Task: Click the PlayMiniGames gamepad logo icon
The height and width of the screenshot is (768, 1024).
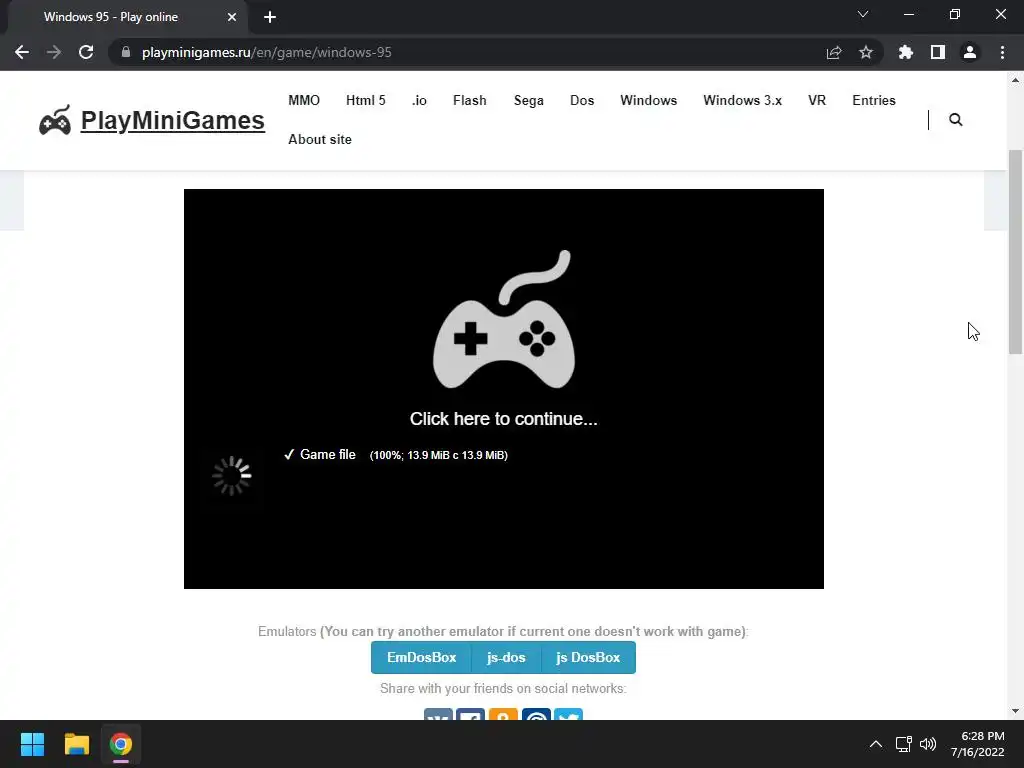Action: point(55,120)
